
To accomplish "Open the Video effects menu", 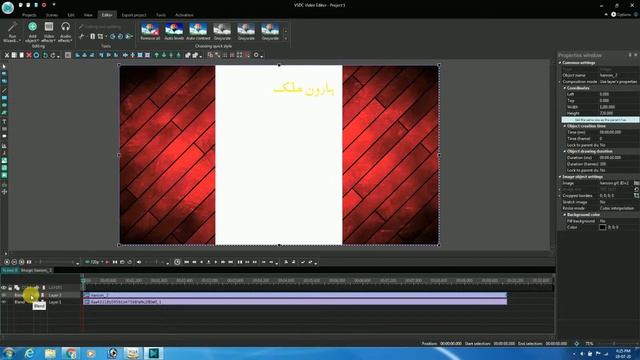I will 49,31.
